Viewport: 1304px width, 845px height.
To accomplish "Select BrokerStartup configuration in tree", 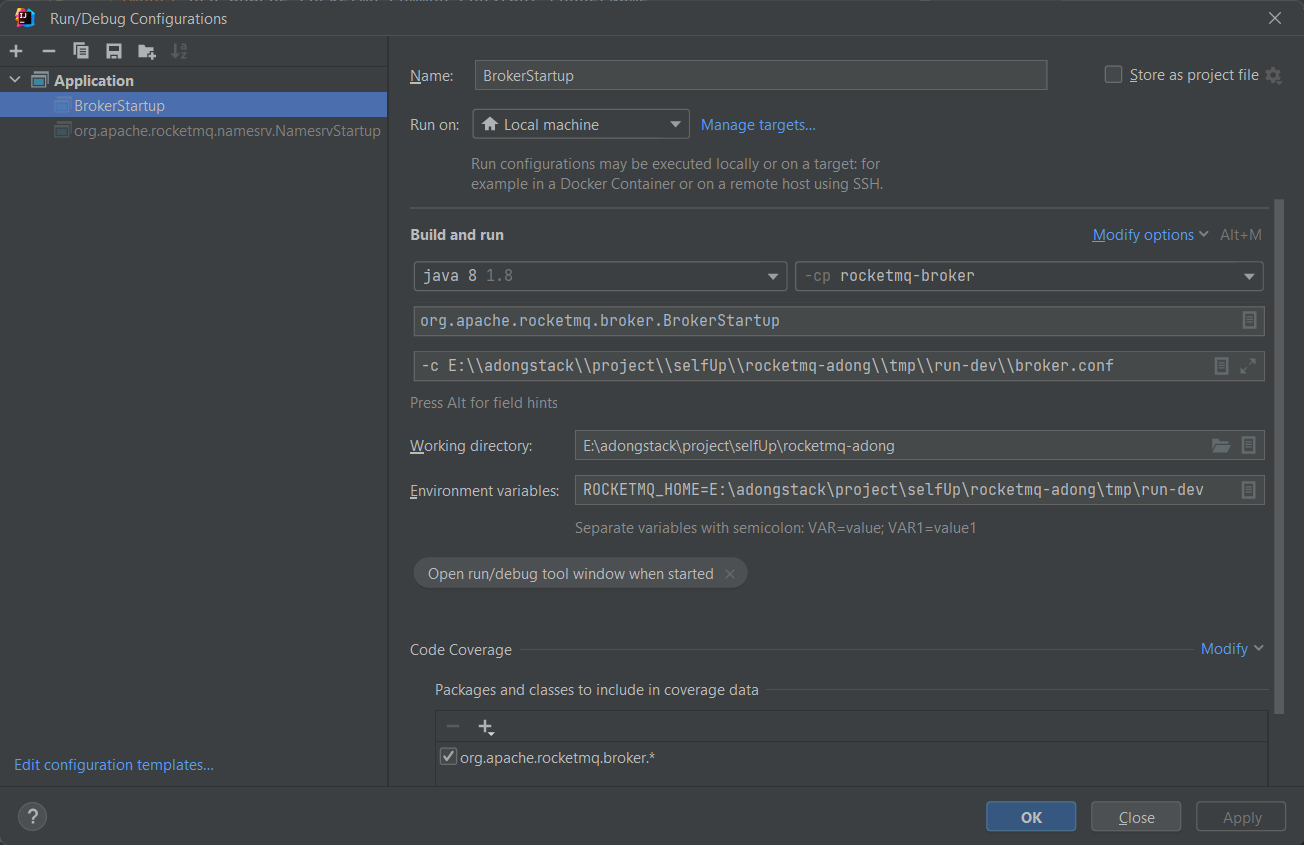I will tap(193, 105).
